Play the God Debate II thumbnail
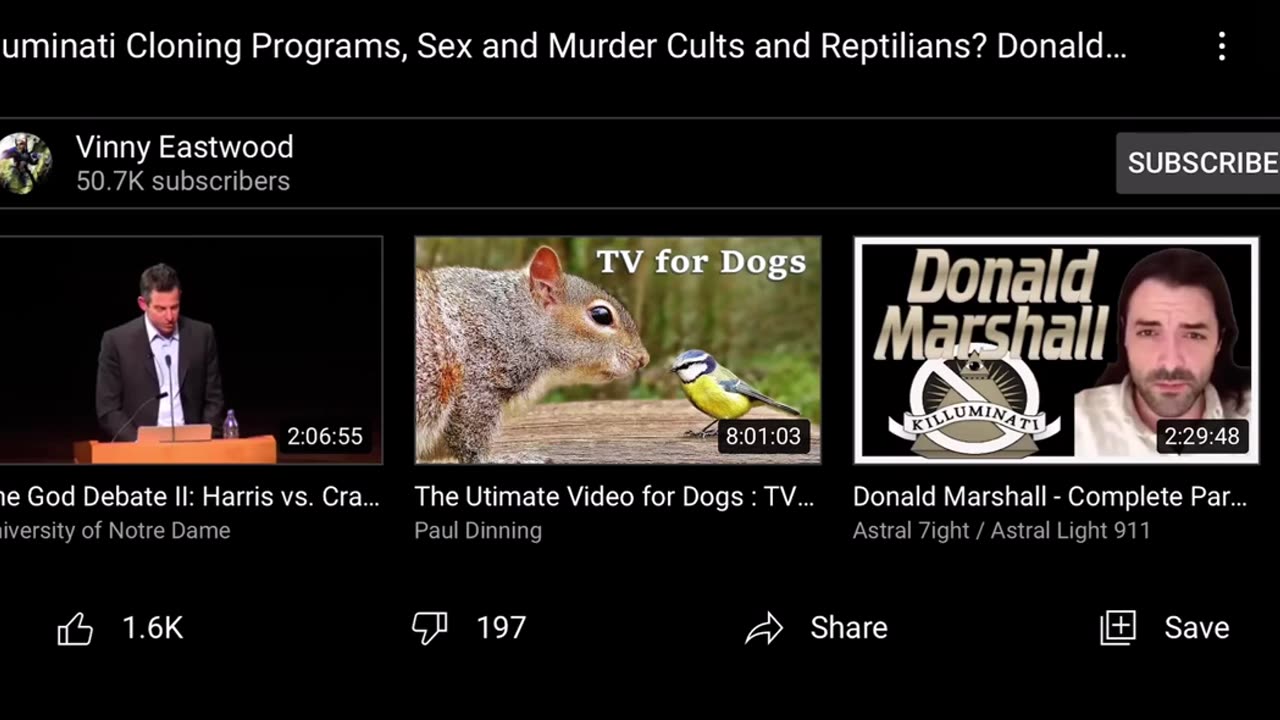1280x720 pixels. pyautogui.click(x=191, y=350)
